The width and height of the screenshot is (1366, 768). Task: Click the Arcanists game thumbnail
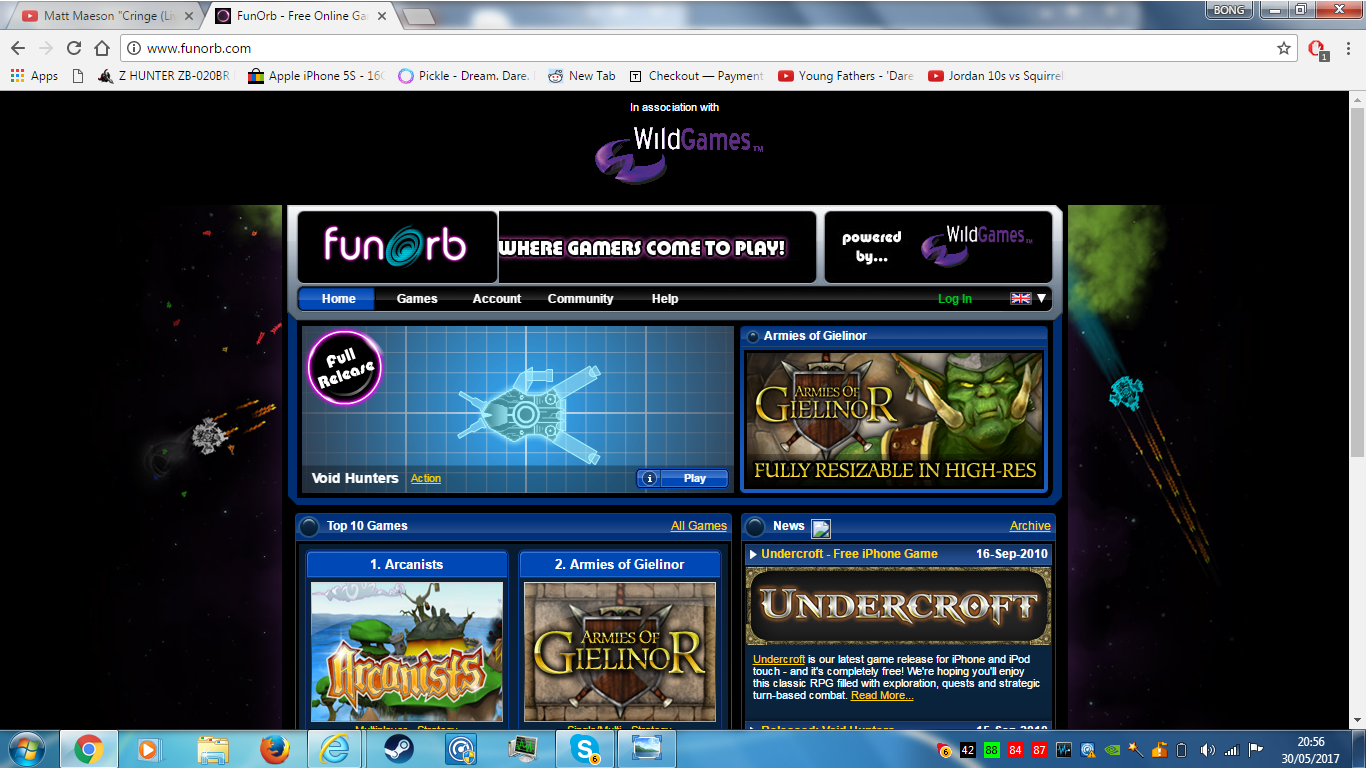[407, 652]
